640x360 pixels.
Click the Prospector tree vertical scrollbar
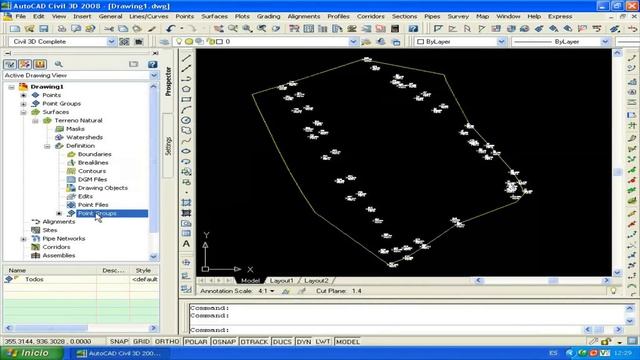[x=153, y=171]
